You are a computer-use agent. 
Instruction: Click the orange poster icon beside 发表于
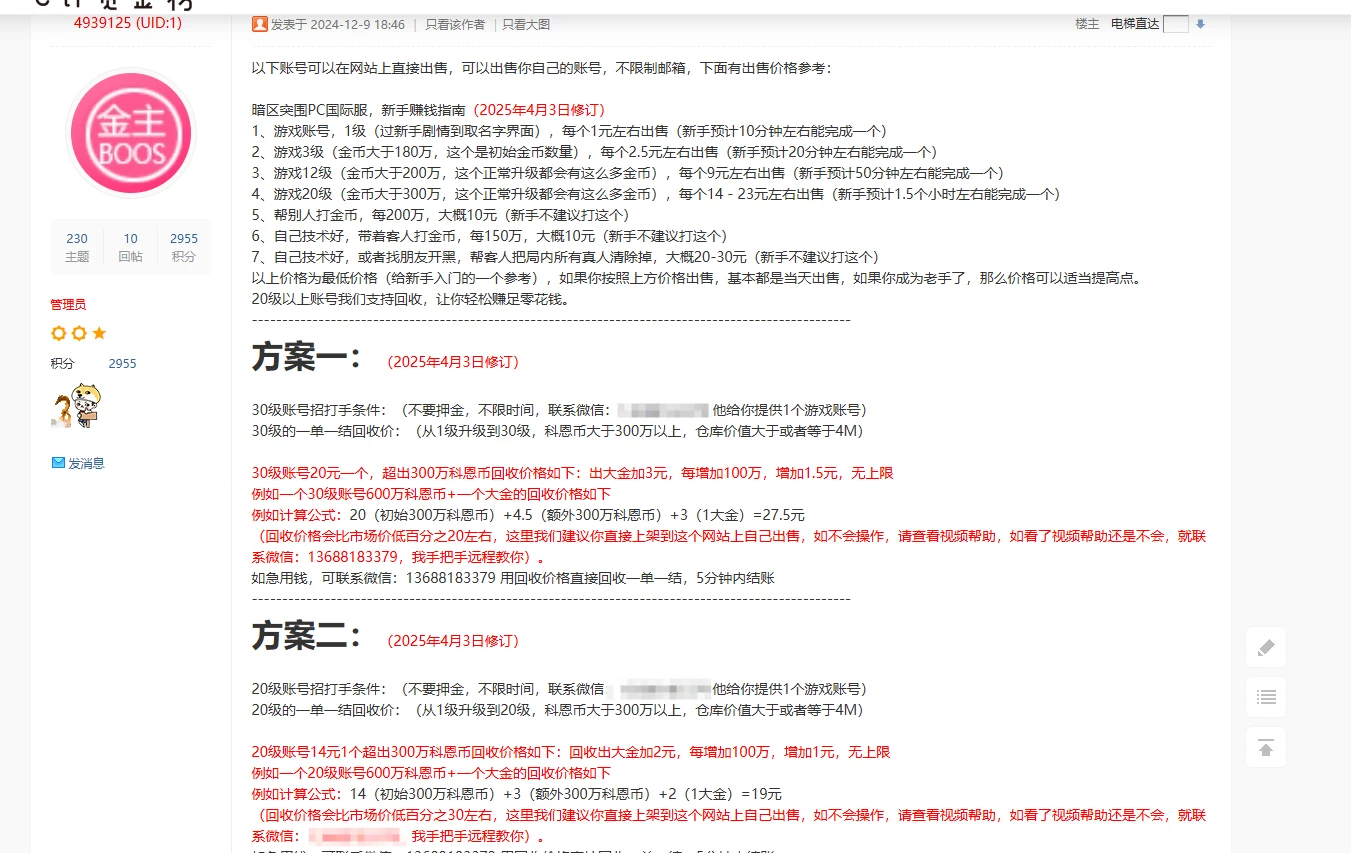(260, 24)
